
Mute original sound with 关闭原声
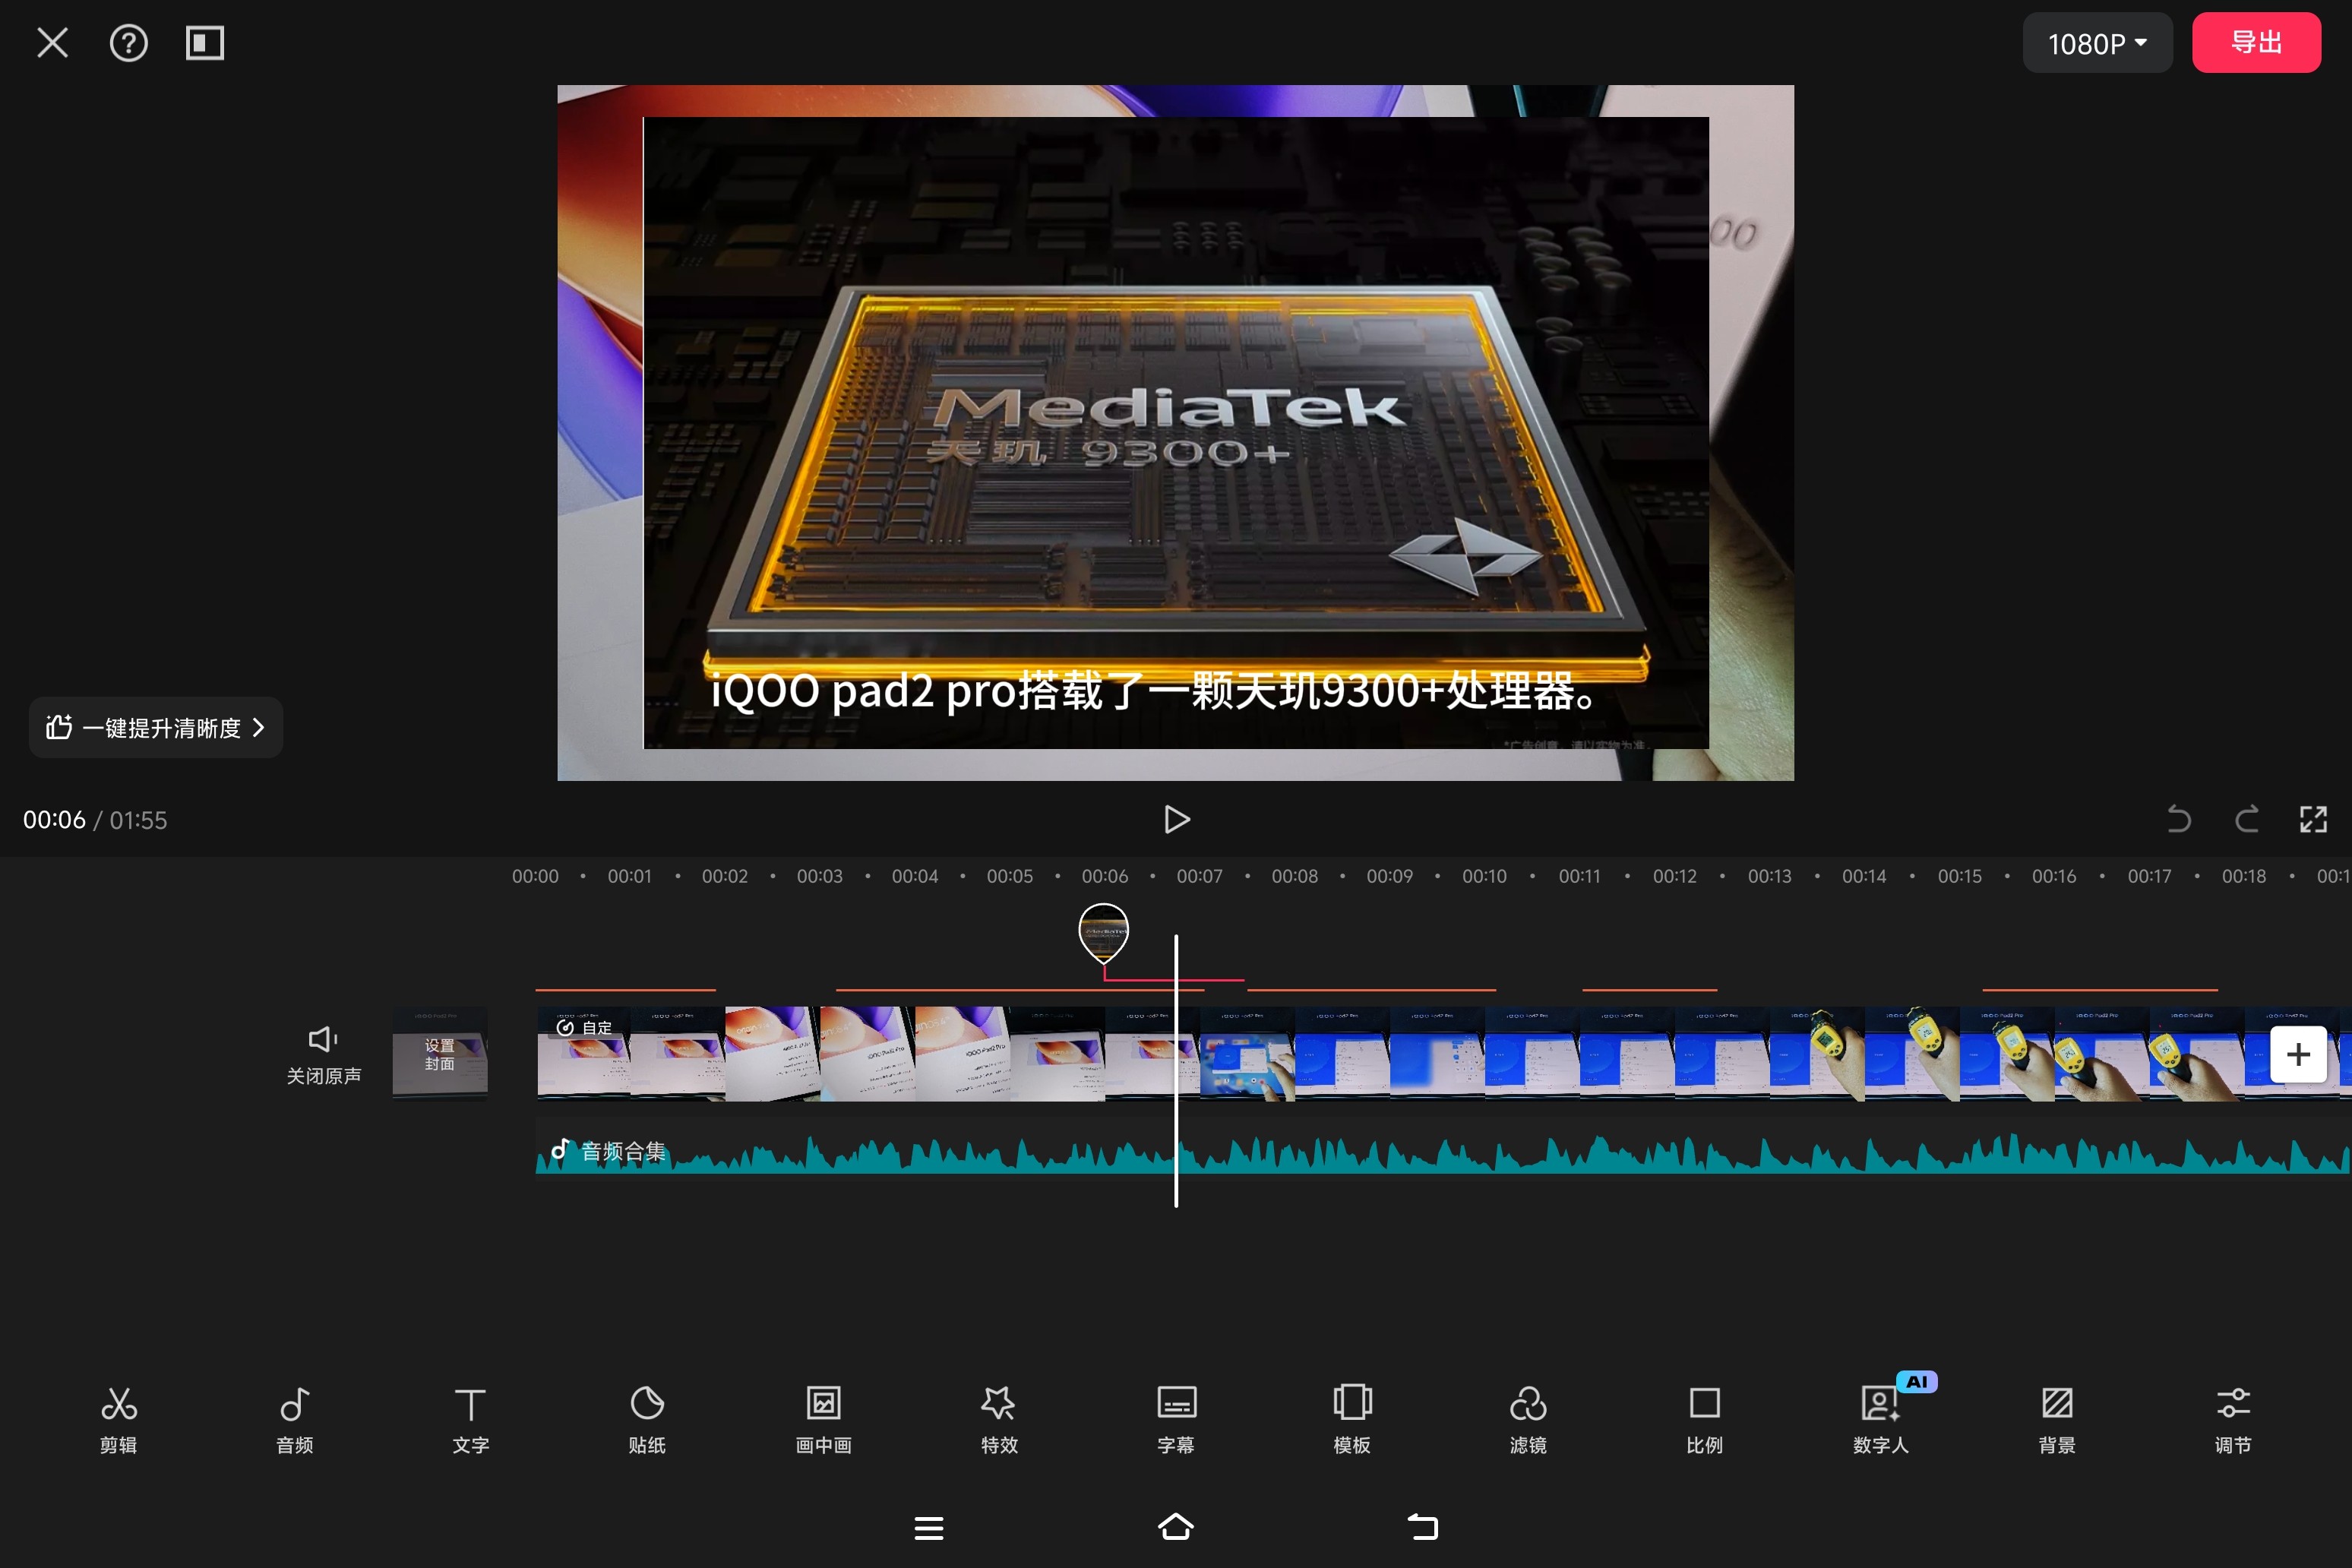point(323,1054)
